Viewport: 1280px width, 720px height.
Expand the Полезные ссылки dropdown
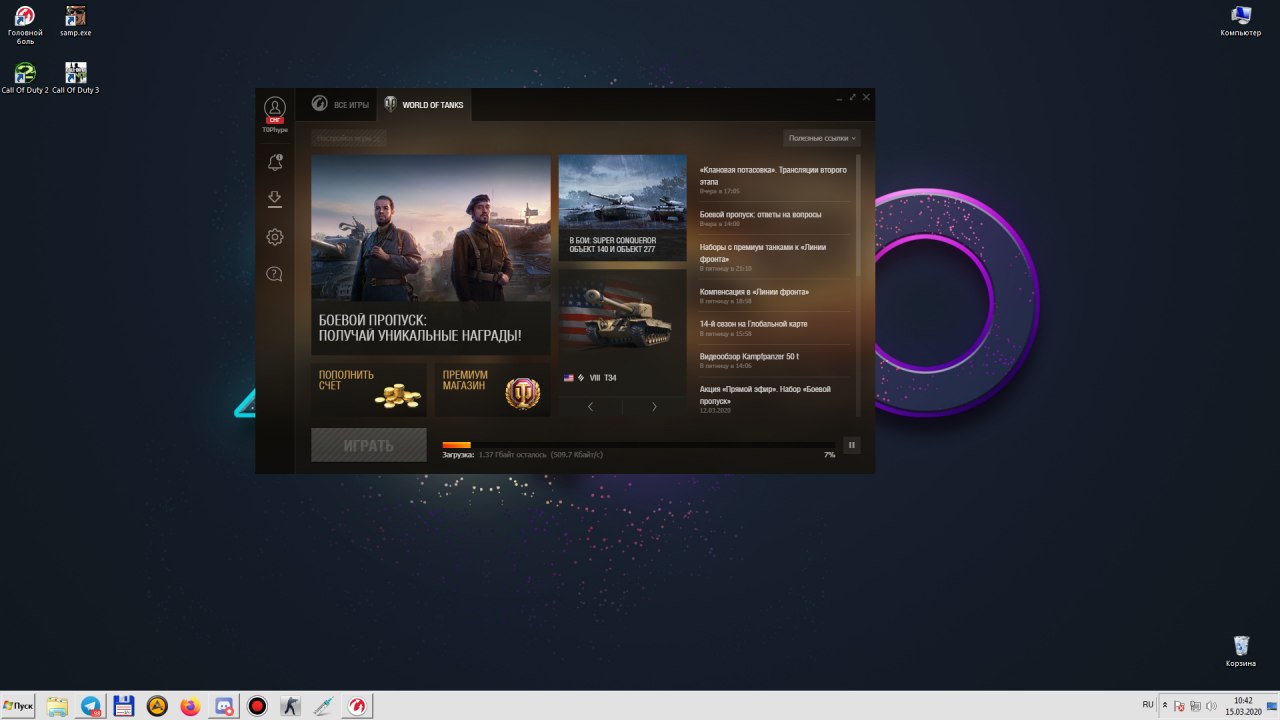pos(822,138)
